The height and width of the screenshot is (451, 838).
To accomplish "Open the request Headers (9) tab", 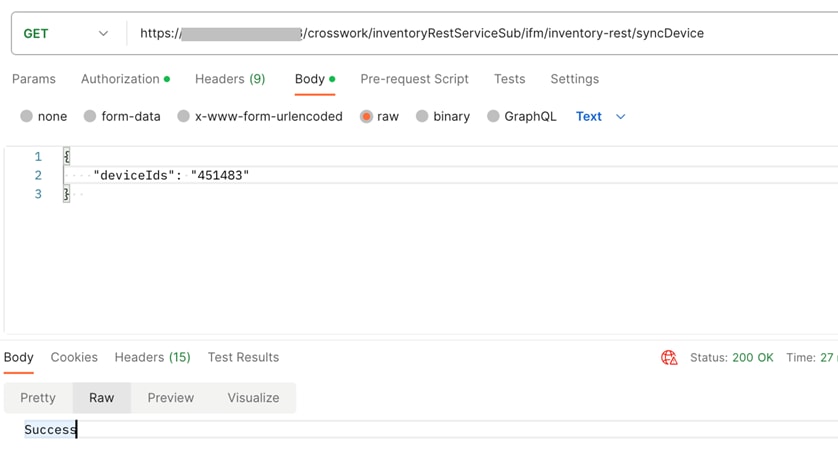I will (230, 79).
